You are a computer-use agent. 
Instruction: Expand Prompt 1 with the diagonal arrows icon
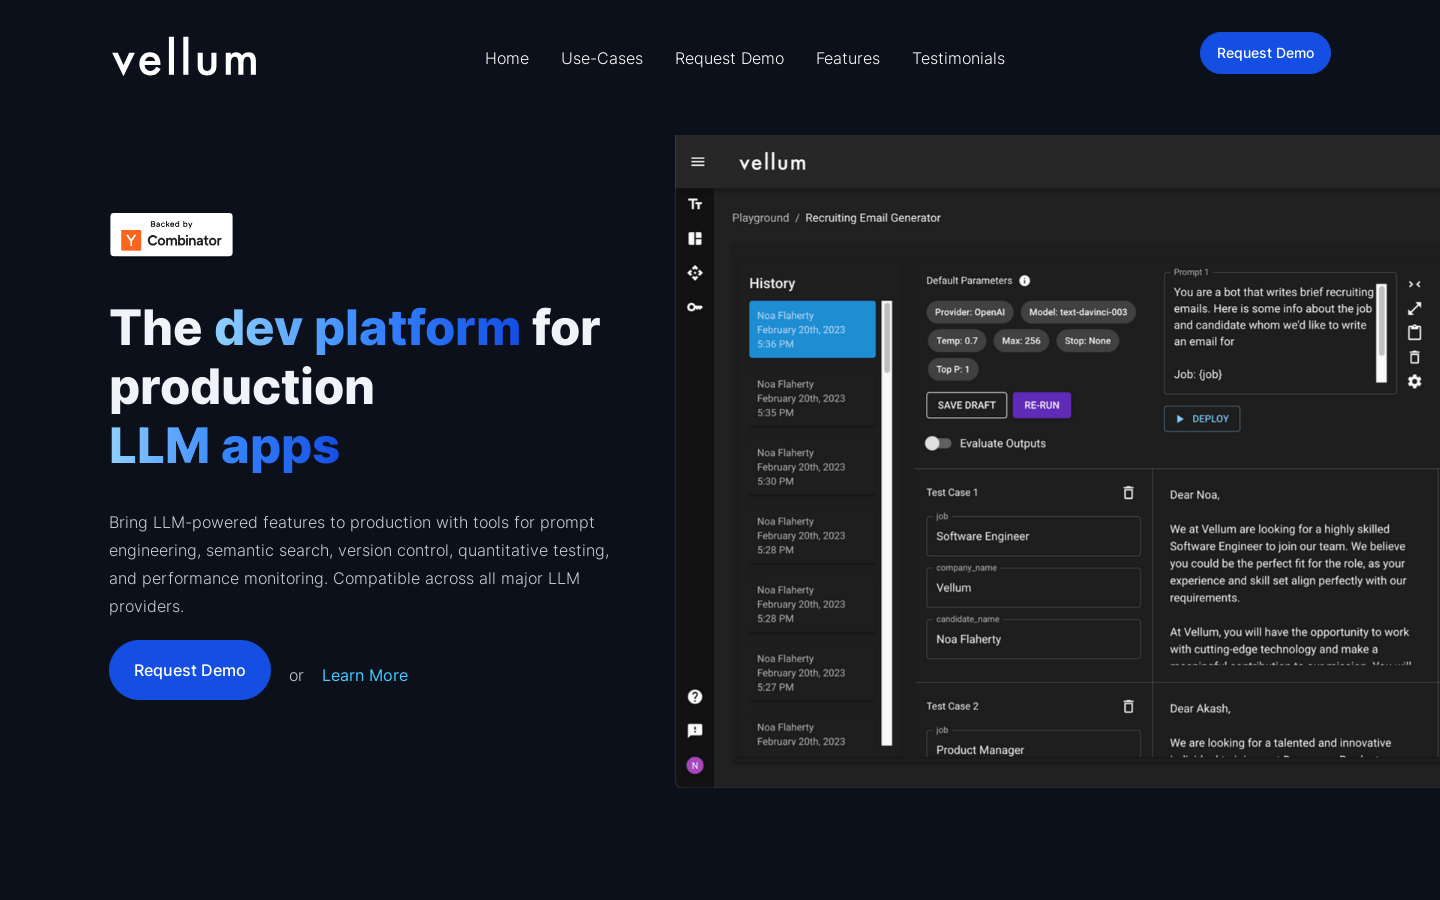[x=1414, y=308]
